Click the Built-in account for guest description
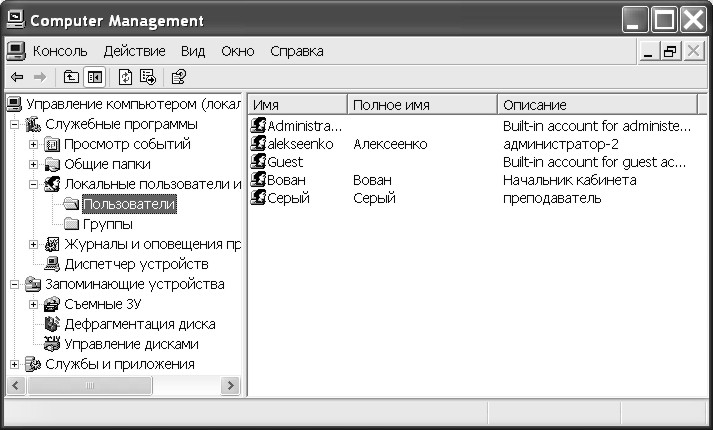The width and height of the screenshot is (713, 430). tap(594, 162)
